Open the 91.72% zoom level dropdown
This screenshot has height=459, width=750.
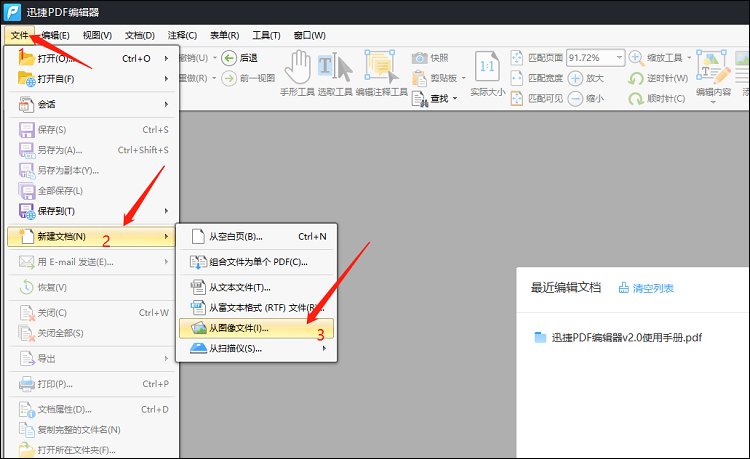point(619,58)
